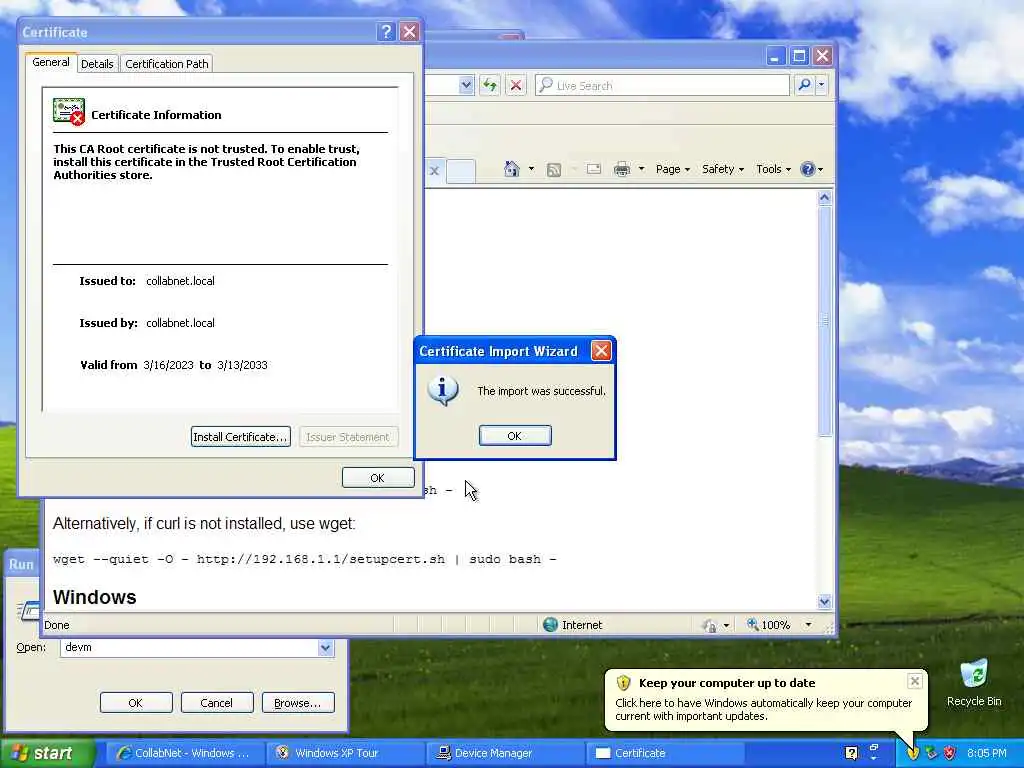The width and height of the screenshot is (1024, 768).
Task: Click OK in the Certificate dialog
Action: pyautogui.click(x=377, y=478)
